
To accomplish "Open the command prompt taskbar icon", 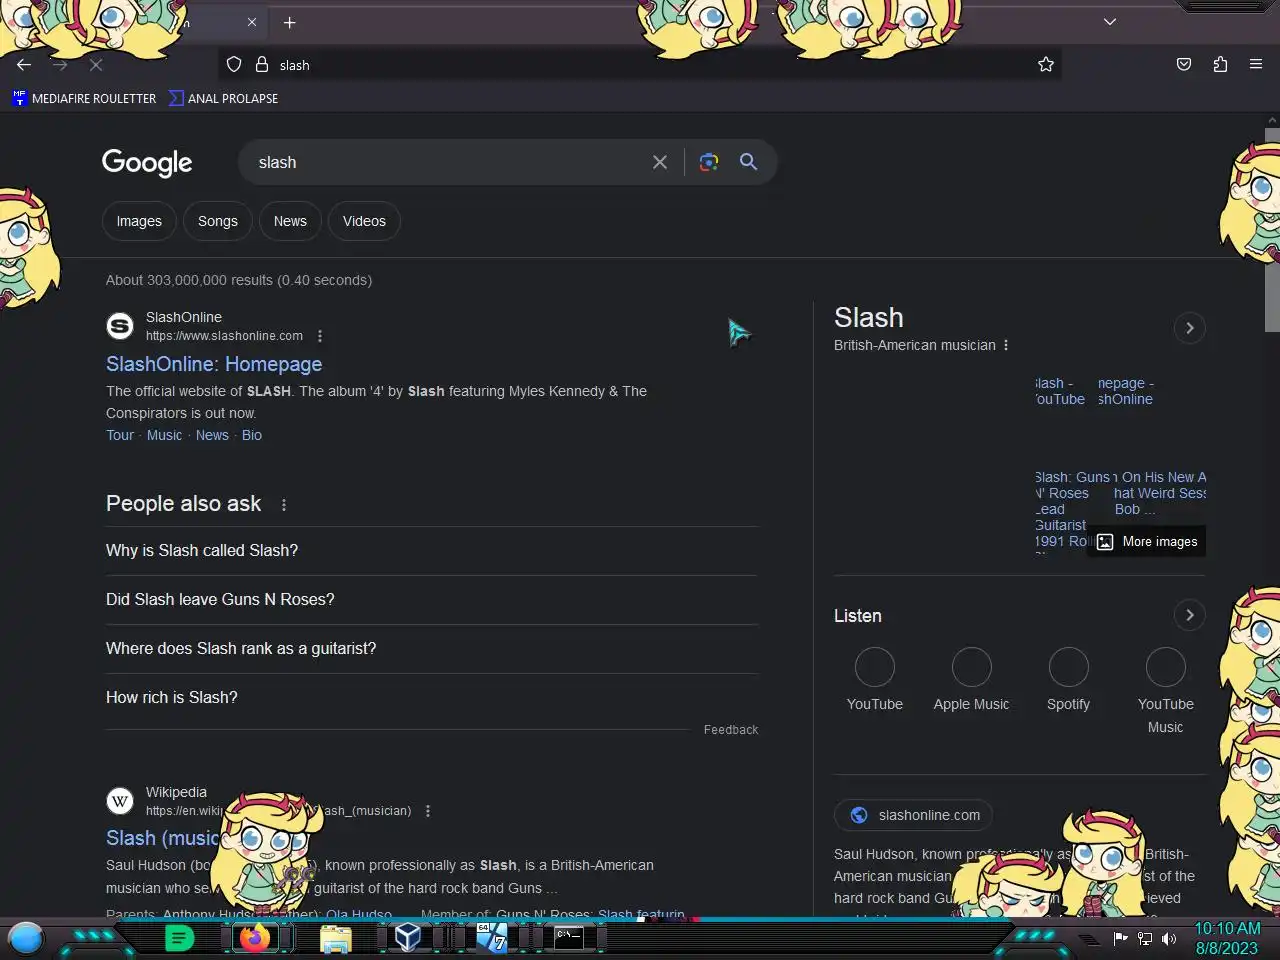I will click(x=569, y=937).
